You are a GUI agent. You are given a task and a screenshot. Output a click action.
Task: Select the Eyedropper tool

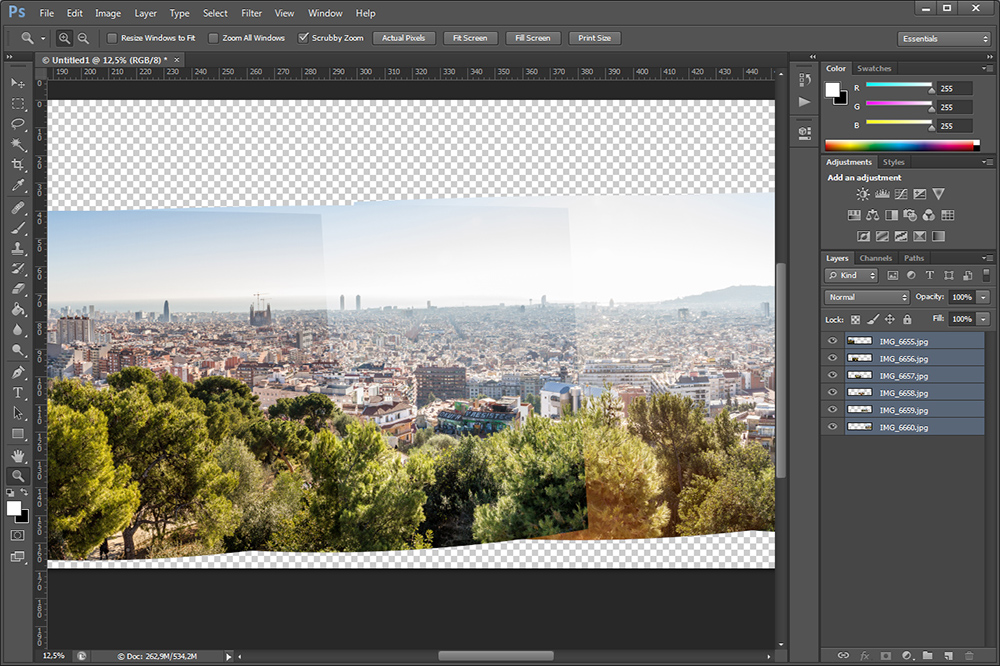[x=18, y=186]
